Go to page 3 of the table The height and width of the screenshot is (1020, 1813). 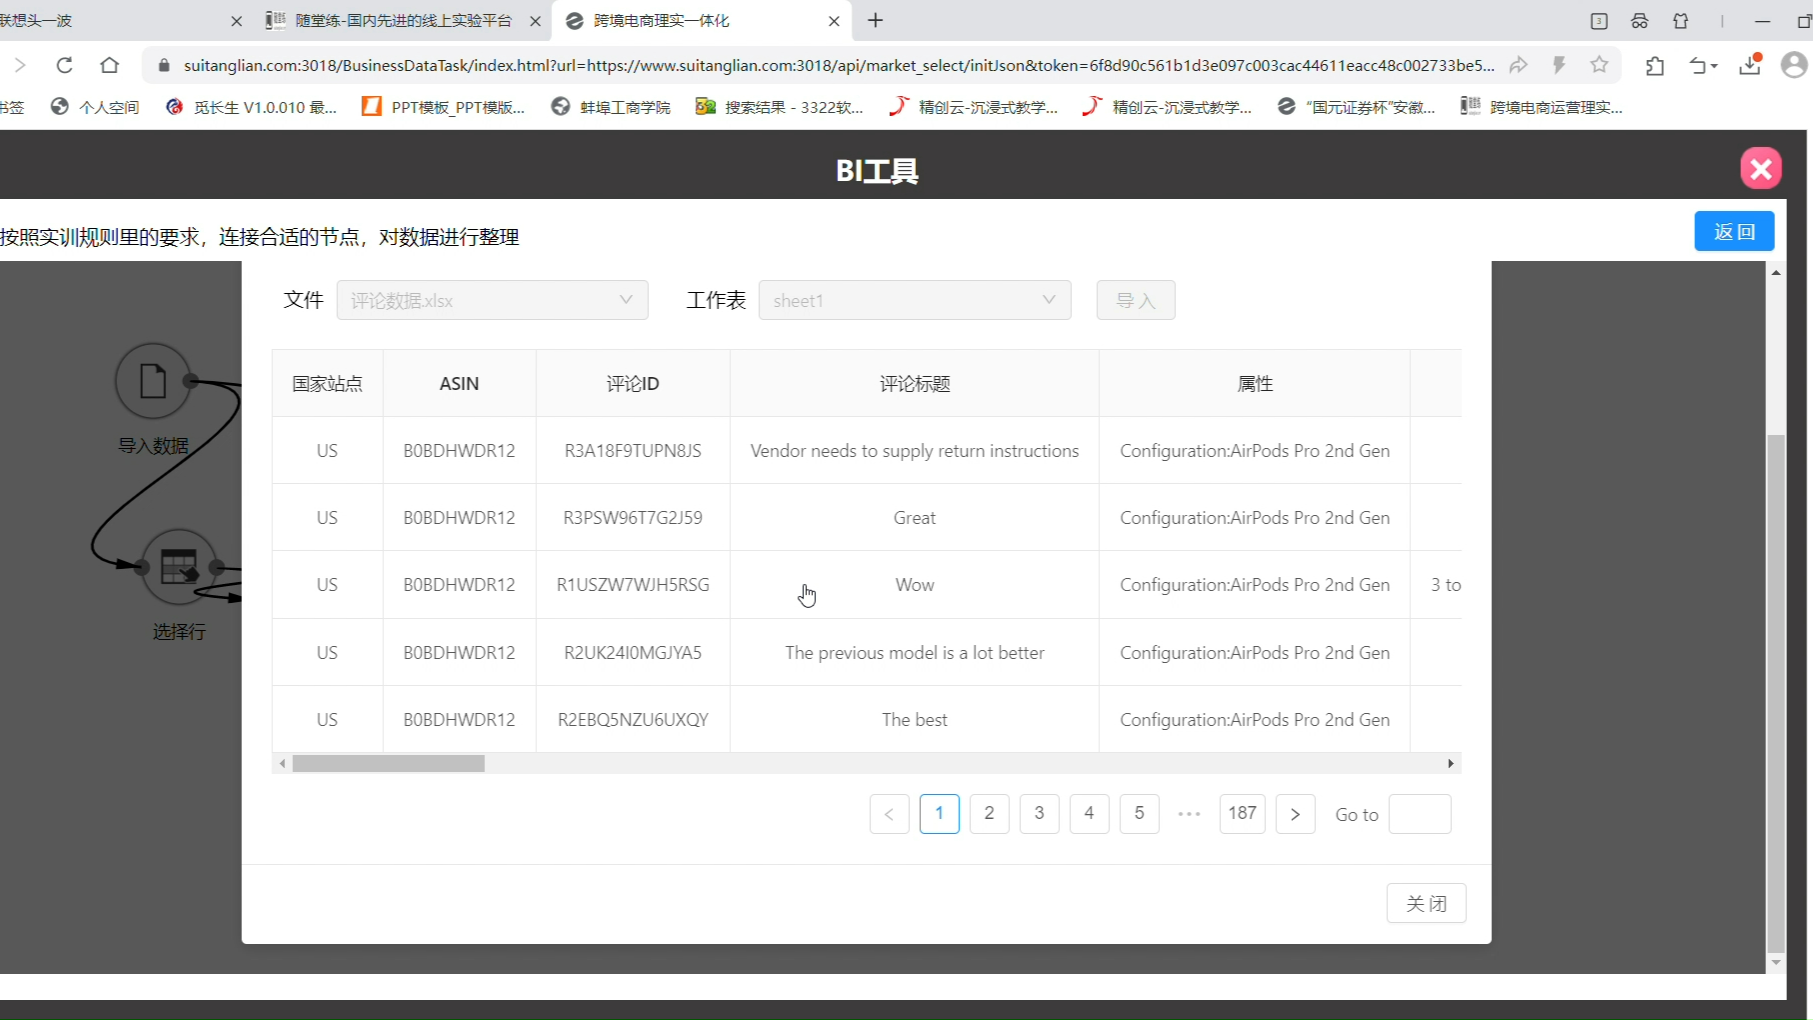(1039, 813)
